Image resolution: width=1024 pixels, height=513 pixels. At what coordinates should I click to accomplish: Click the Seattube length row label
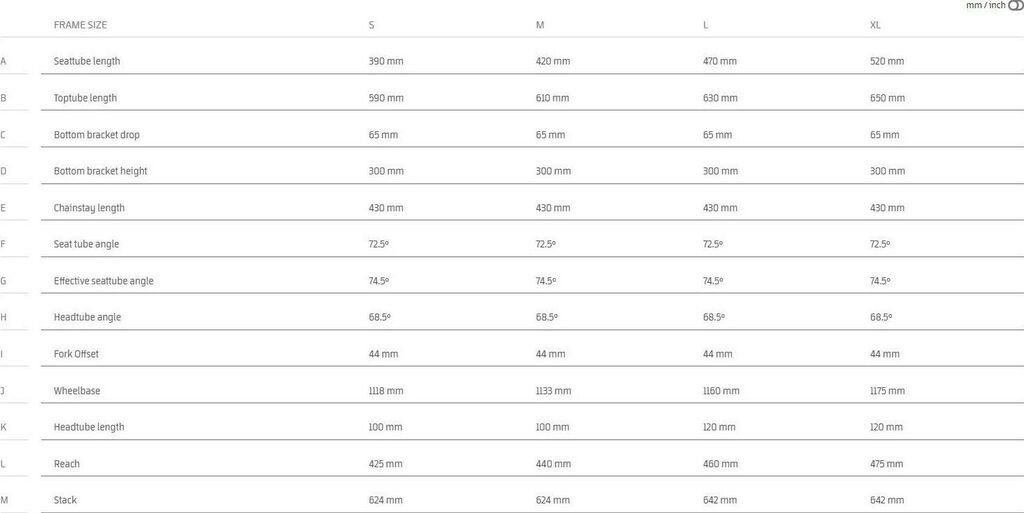(87, 61)
